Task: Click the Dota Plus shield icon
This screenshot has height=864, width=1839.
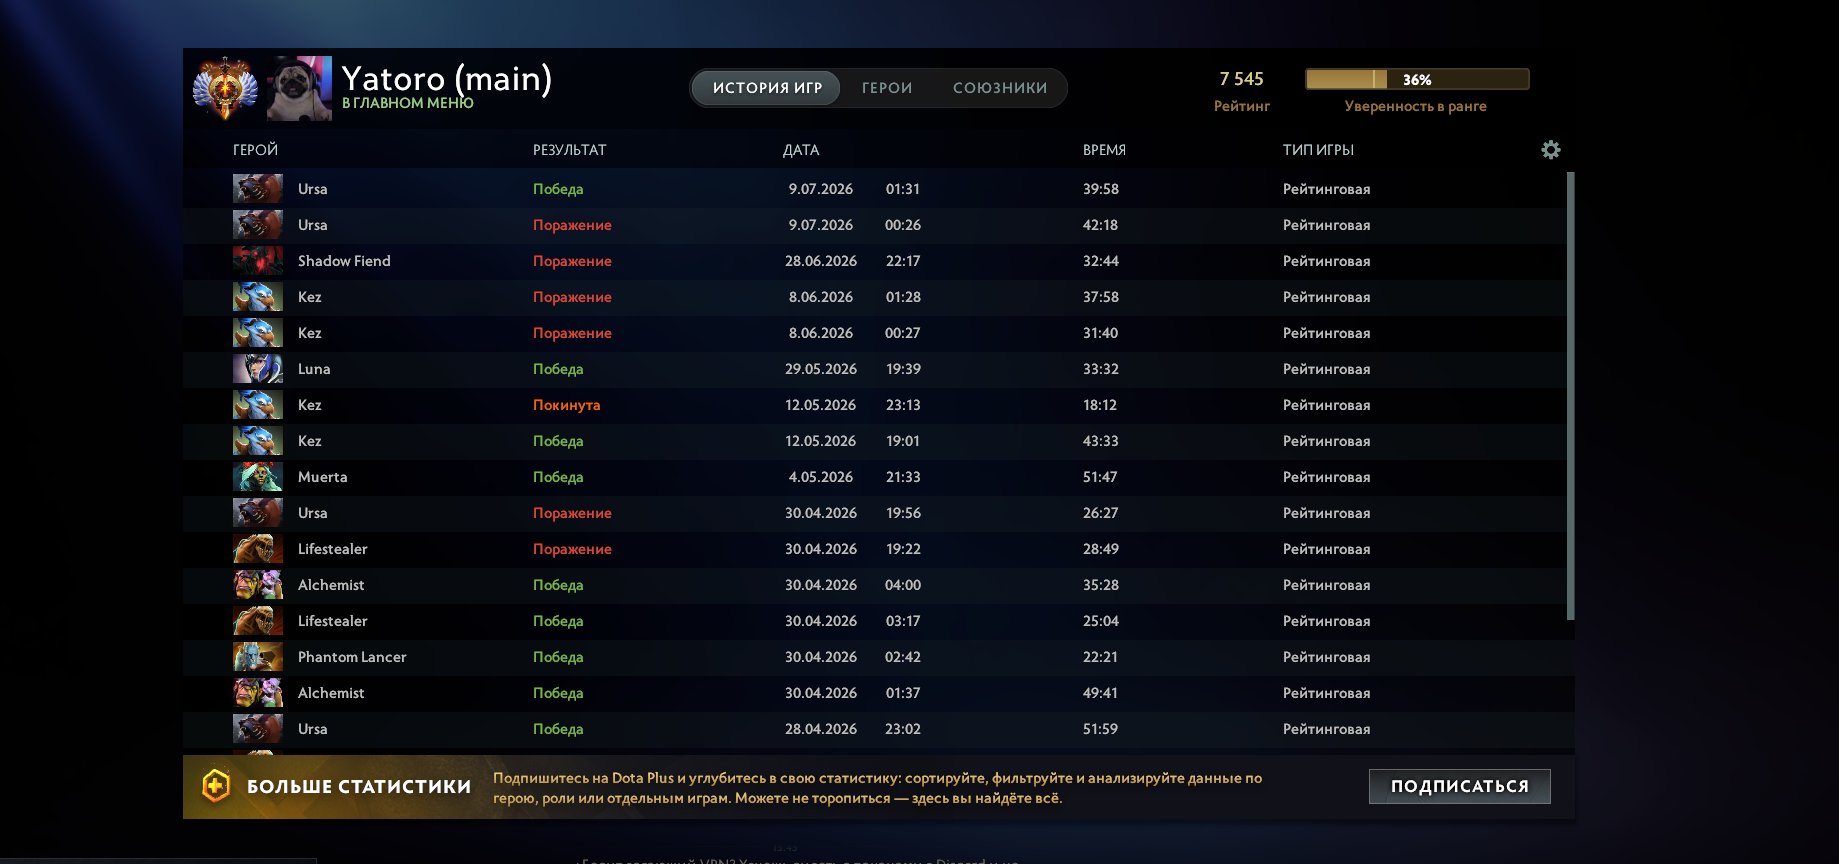Action: click(x=216, y=786)
